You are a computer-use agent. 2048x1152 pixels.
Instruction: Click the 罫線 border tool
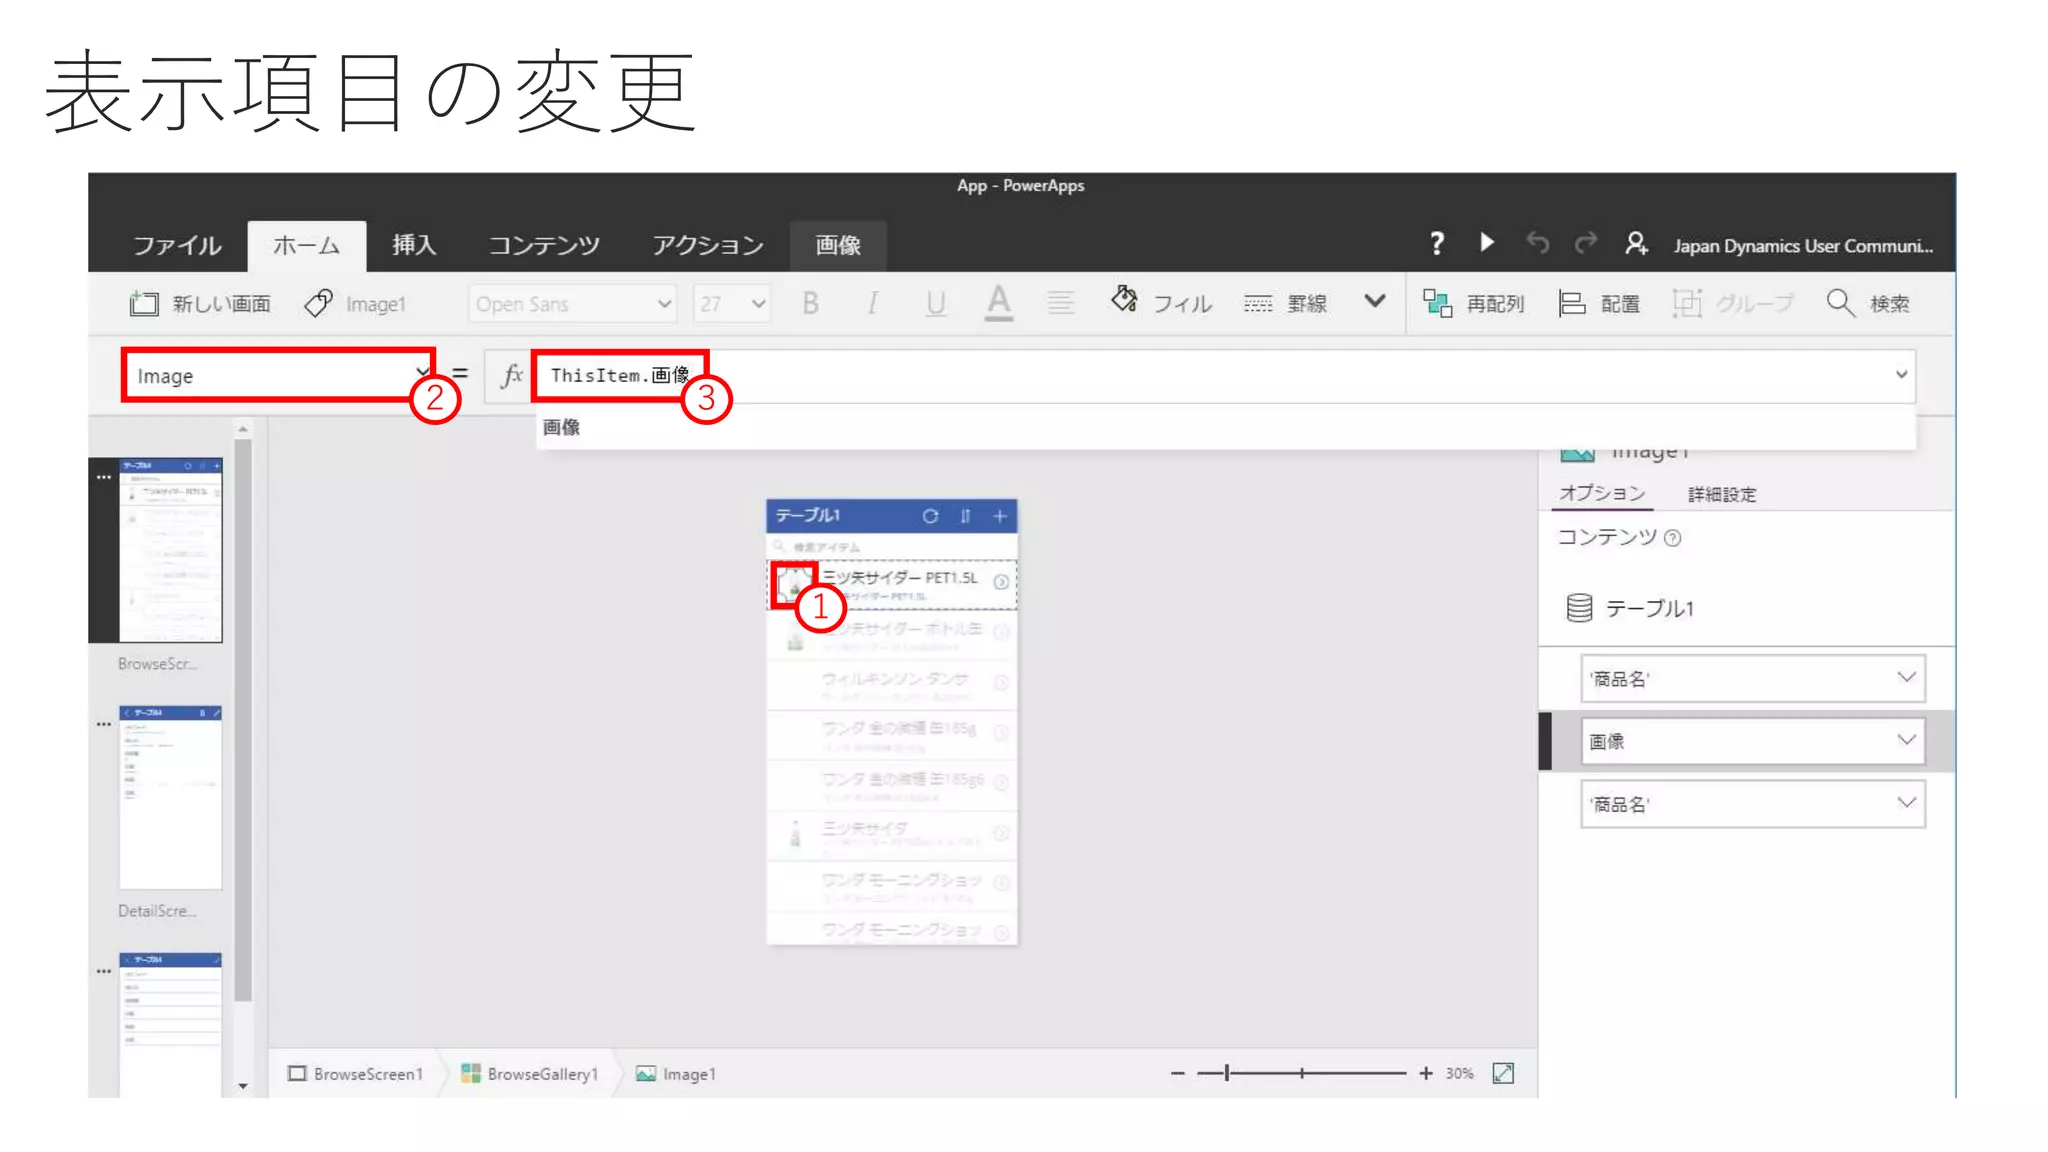tap(1286, 304)
